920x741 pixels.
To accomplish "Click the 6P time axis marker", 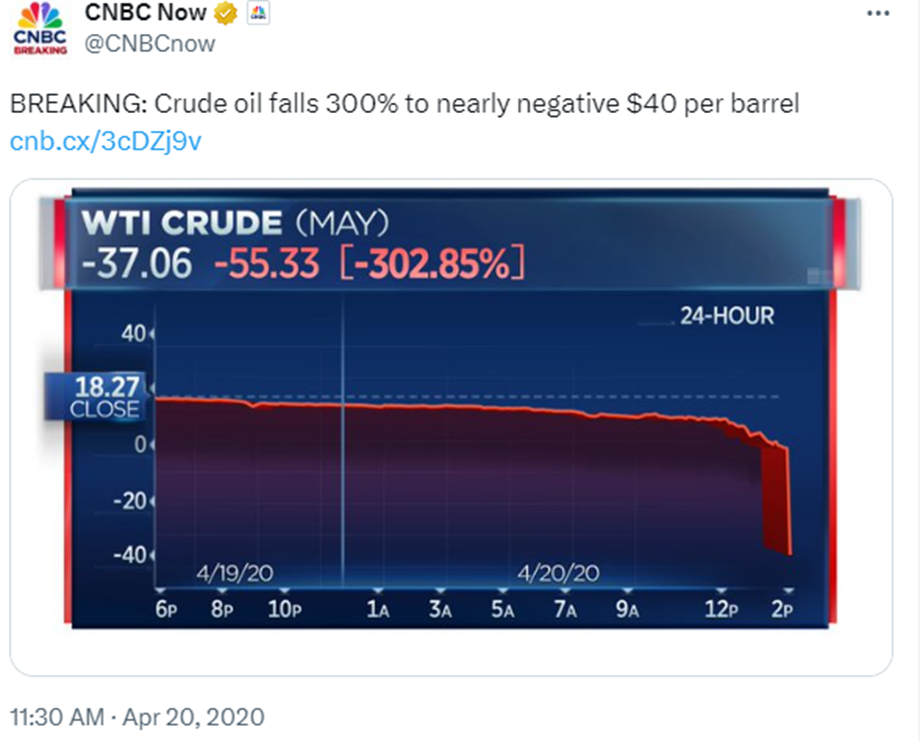I will pos(166,610).
